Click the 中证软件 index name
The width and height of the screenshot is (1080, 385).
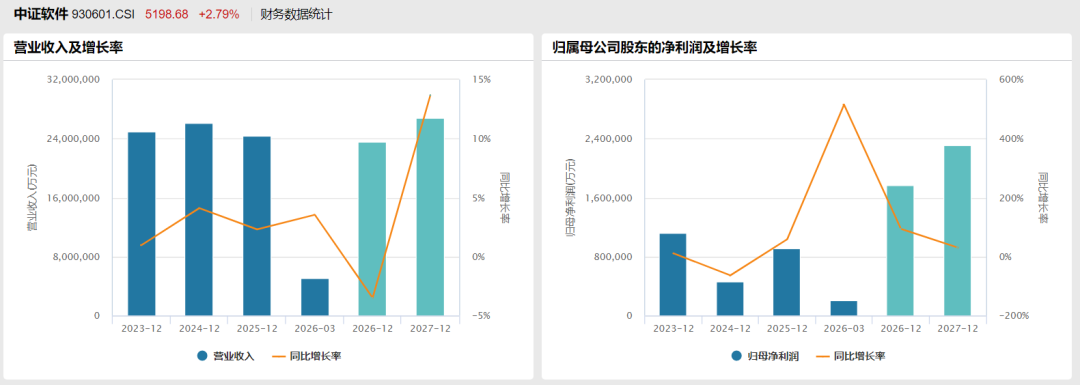pyautogui.click(x=41, y=14)
